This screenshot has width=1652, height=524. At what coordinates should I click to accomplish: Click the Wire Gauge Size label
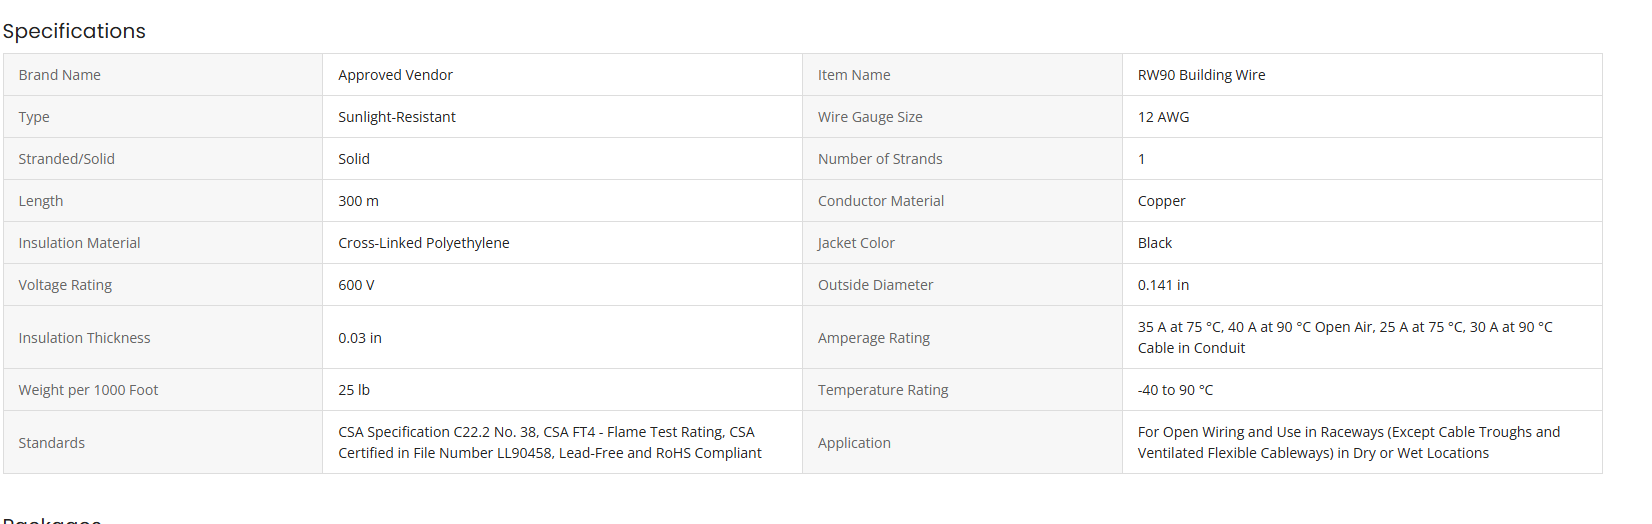point(870,117)
